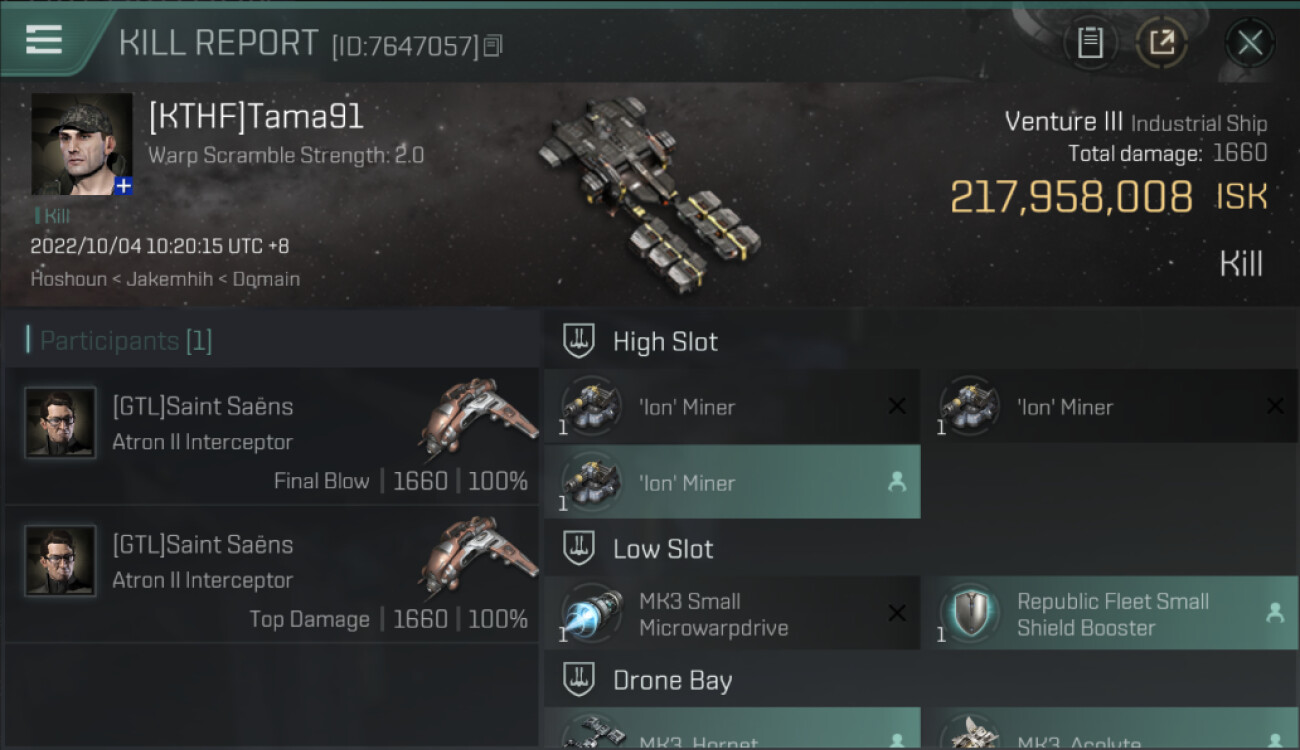Viewport: 1300px width, 750px height.
Task: Click the MK3 Small Microwarpdrive icon
Action: point(590,613)
